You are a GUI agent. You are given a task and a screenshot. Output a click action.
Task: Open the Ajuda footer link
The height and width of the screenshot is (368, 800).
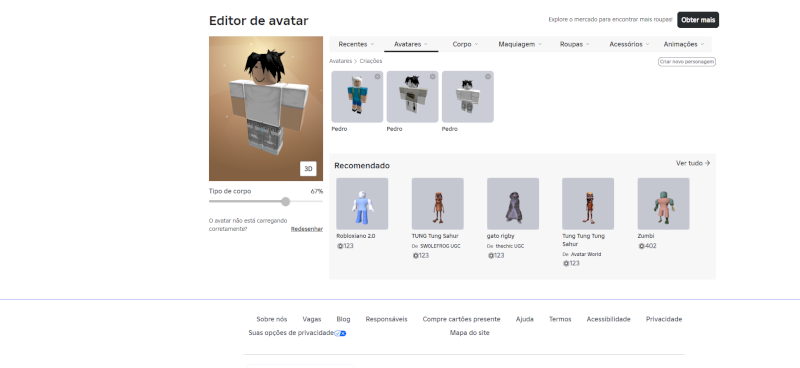click(x=524, y=320)
